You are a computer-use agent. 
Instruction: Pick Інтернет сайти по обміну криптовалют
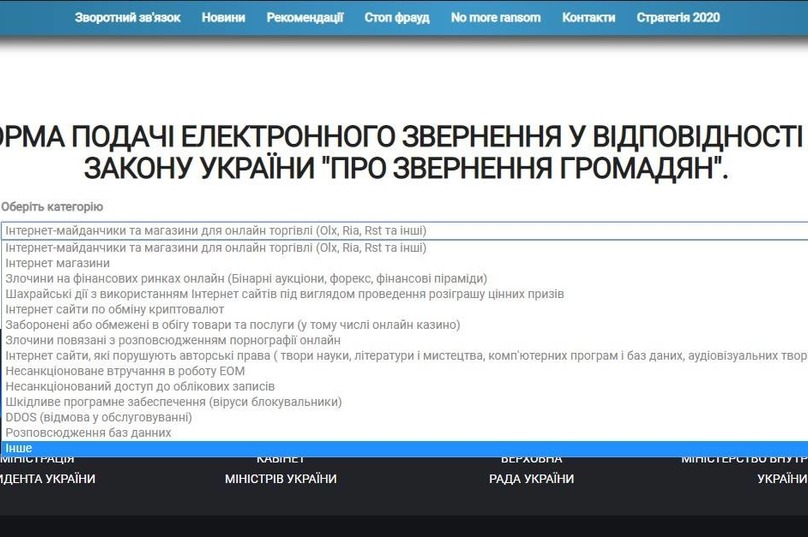pyautogui.click(x=115, y=310)
